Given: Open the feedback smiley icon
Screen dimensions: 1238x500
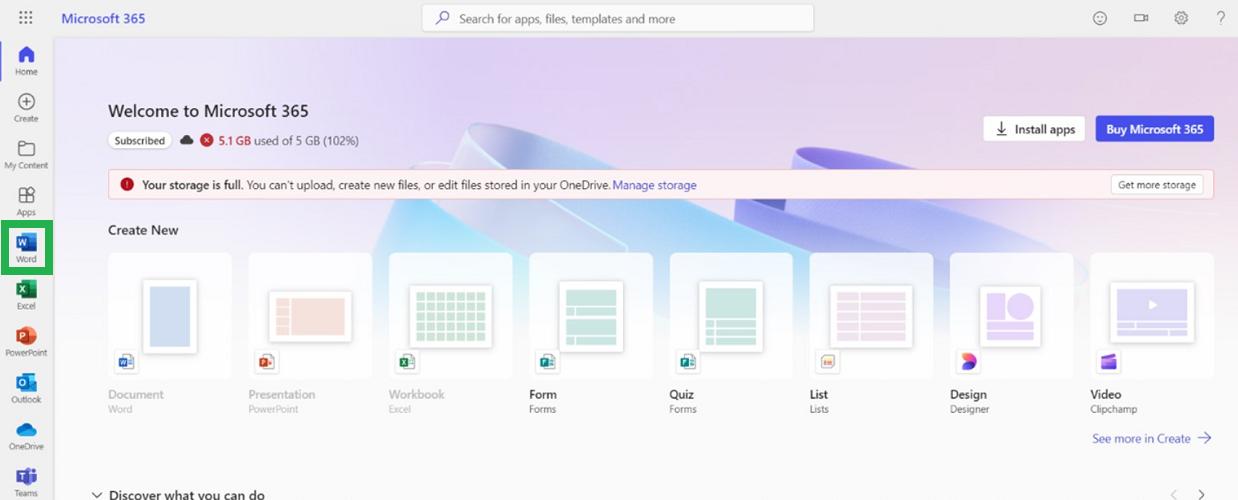Looking at the screenshot, I should click(1100, 18).
